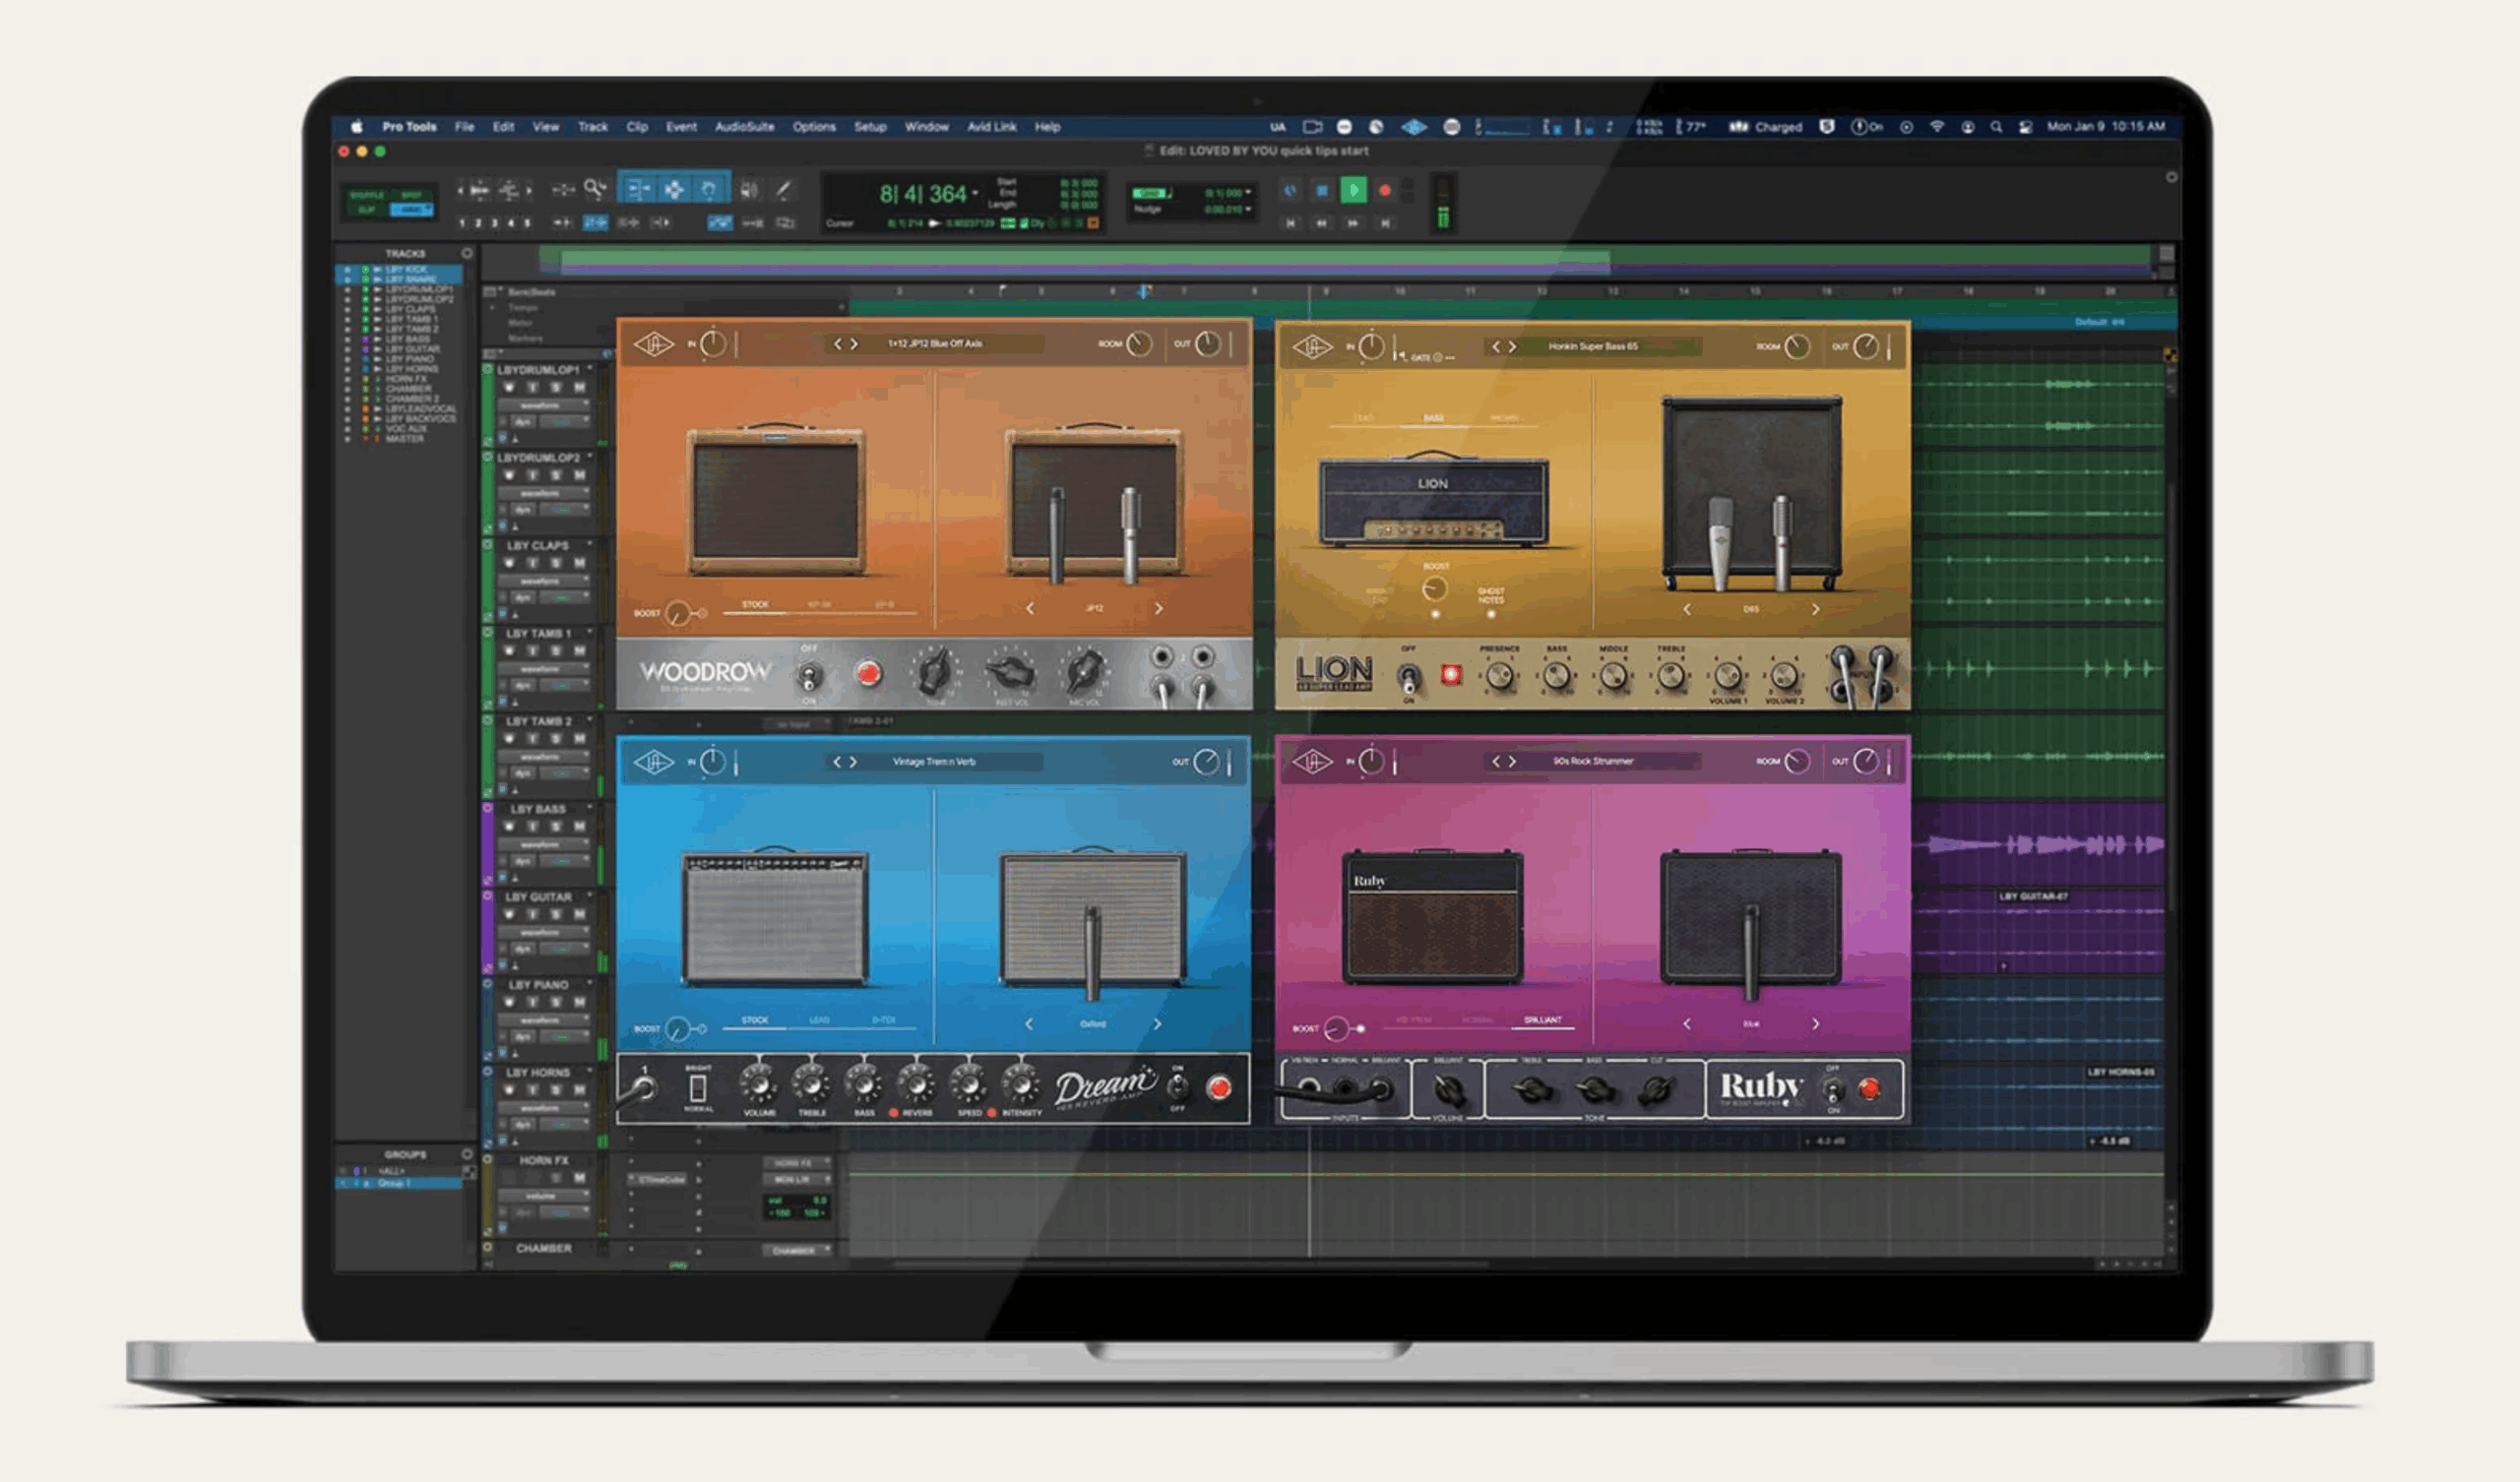Click the Go to End transport button
The height and width of the screenshot is (1482, 2520).
pyautogui.click(x=1385, y=223)
